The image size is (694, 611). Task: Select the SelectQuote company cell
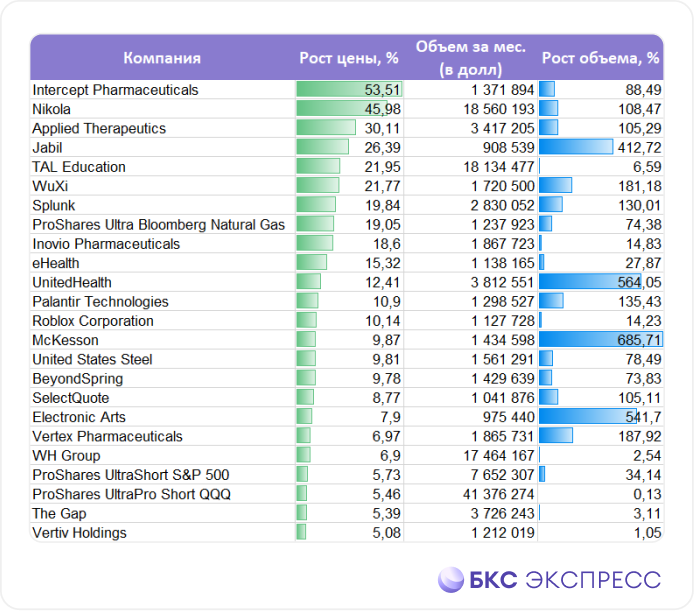pos(162,398)
